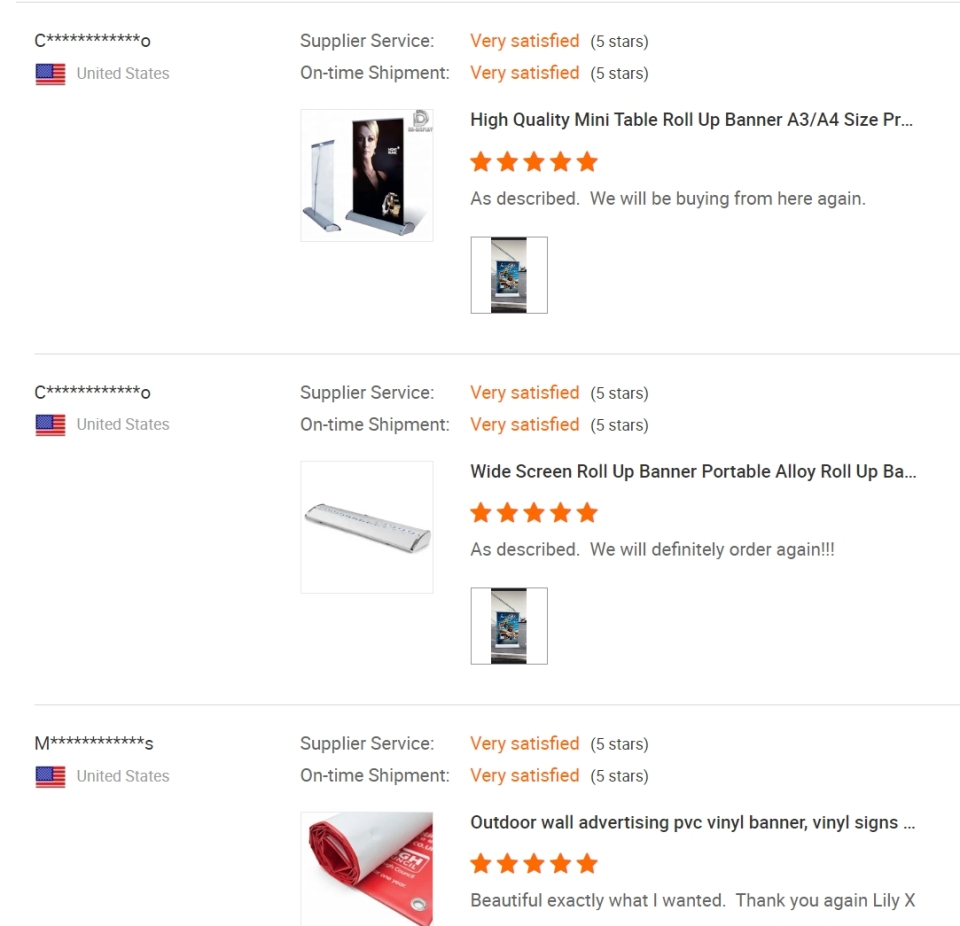Click the reviewer name M************s
Image resolution: width=960 pixels, height=926 pixels.
point(94,743)
